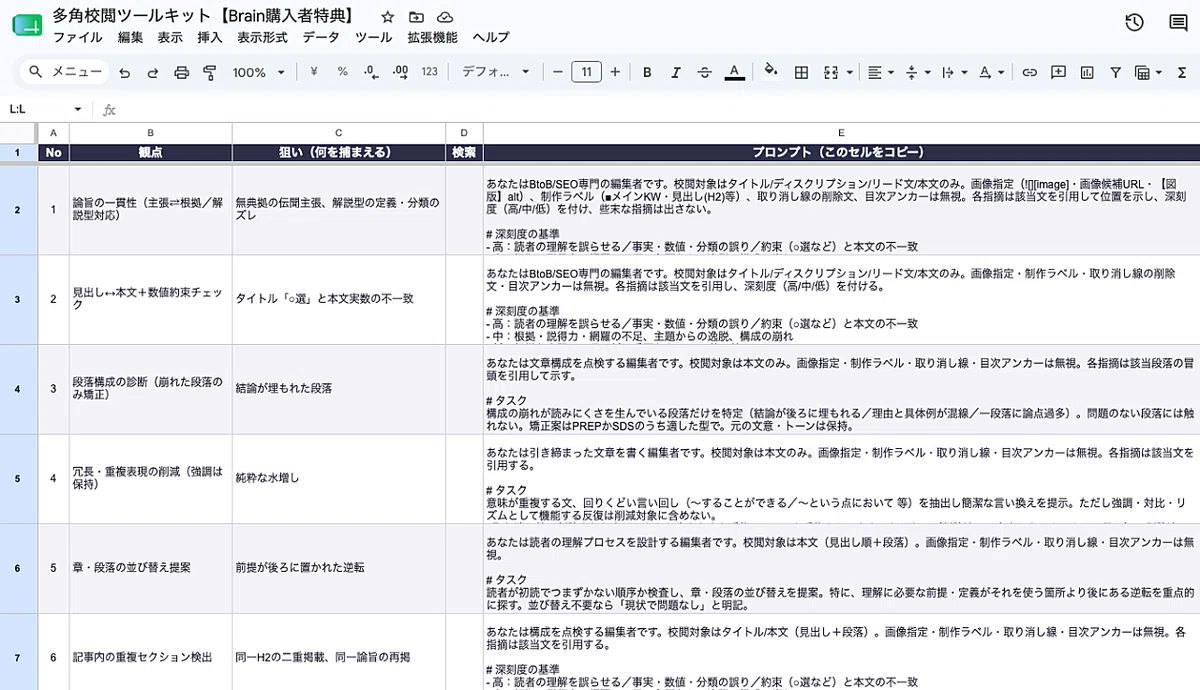Viewport: 1200px width, 690px height.
Task: Click cell 結論が埋もれた段落
Action: click(339, 388)
